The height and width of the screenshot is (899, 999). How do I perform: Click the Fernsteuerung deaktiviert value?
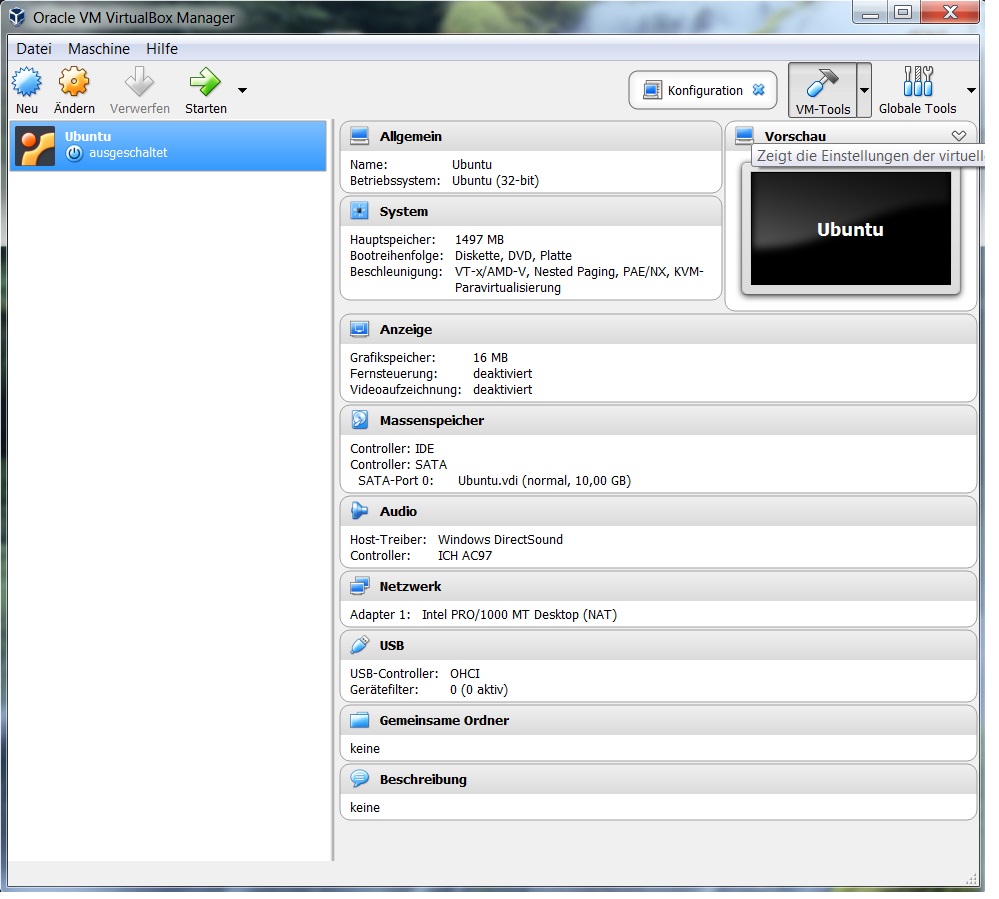tap(502, 374)
